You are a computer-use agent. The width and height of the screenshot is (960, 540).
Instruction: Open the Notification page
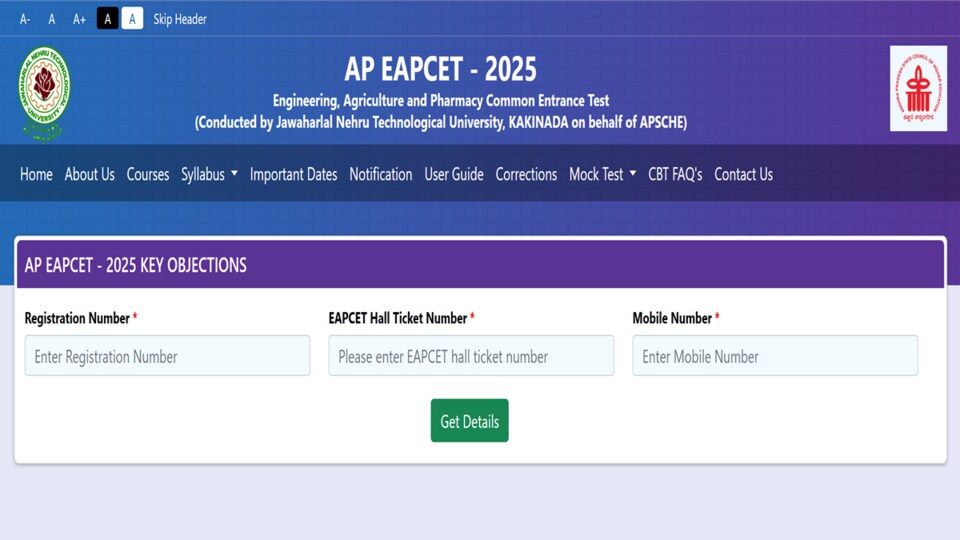pyautogui.click(x=381, y=174)
